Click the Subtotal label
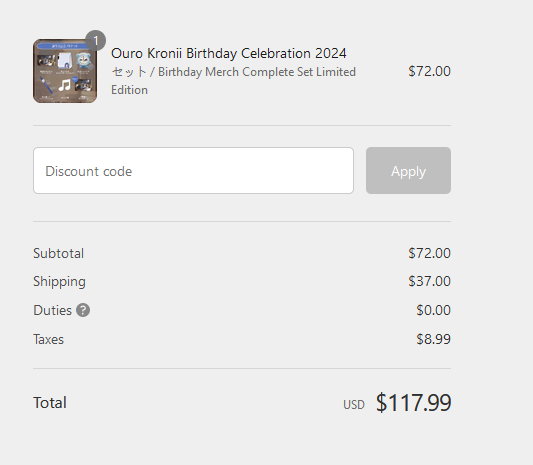The height and width of the screenshot is (465, 533). pyautogui.click(x=58, y=253)
